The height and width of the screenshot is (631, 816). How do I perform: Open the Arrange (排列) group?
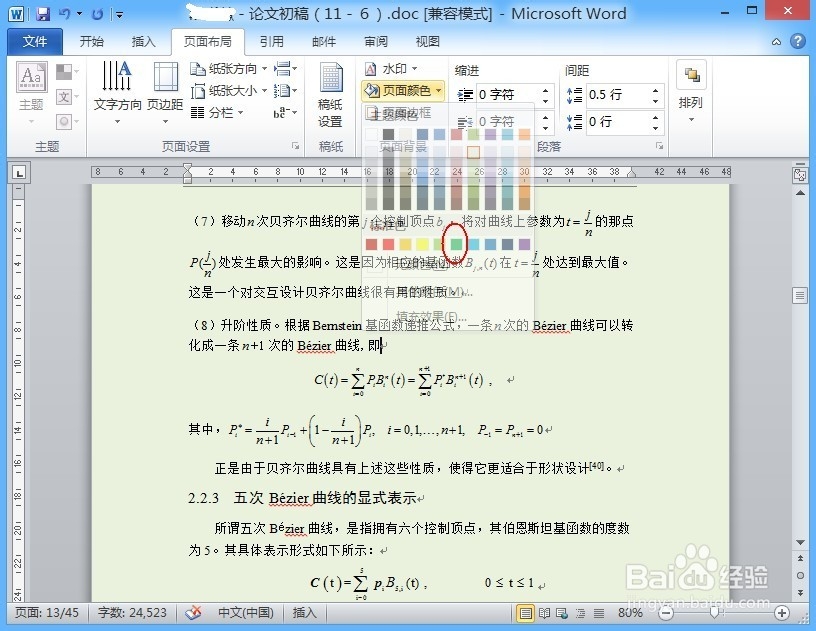point(691,93)
